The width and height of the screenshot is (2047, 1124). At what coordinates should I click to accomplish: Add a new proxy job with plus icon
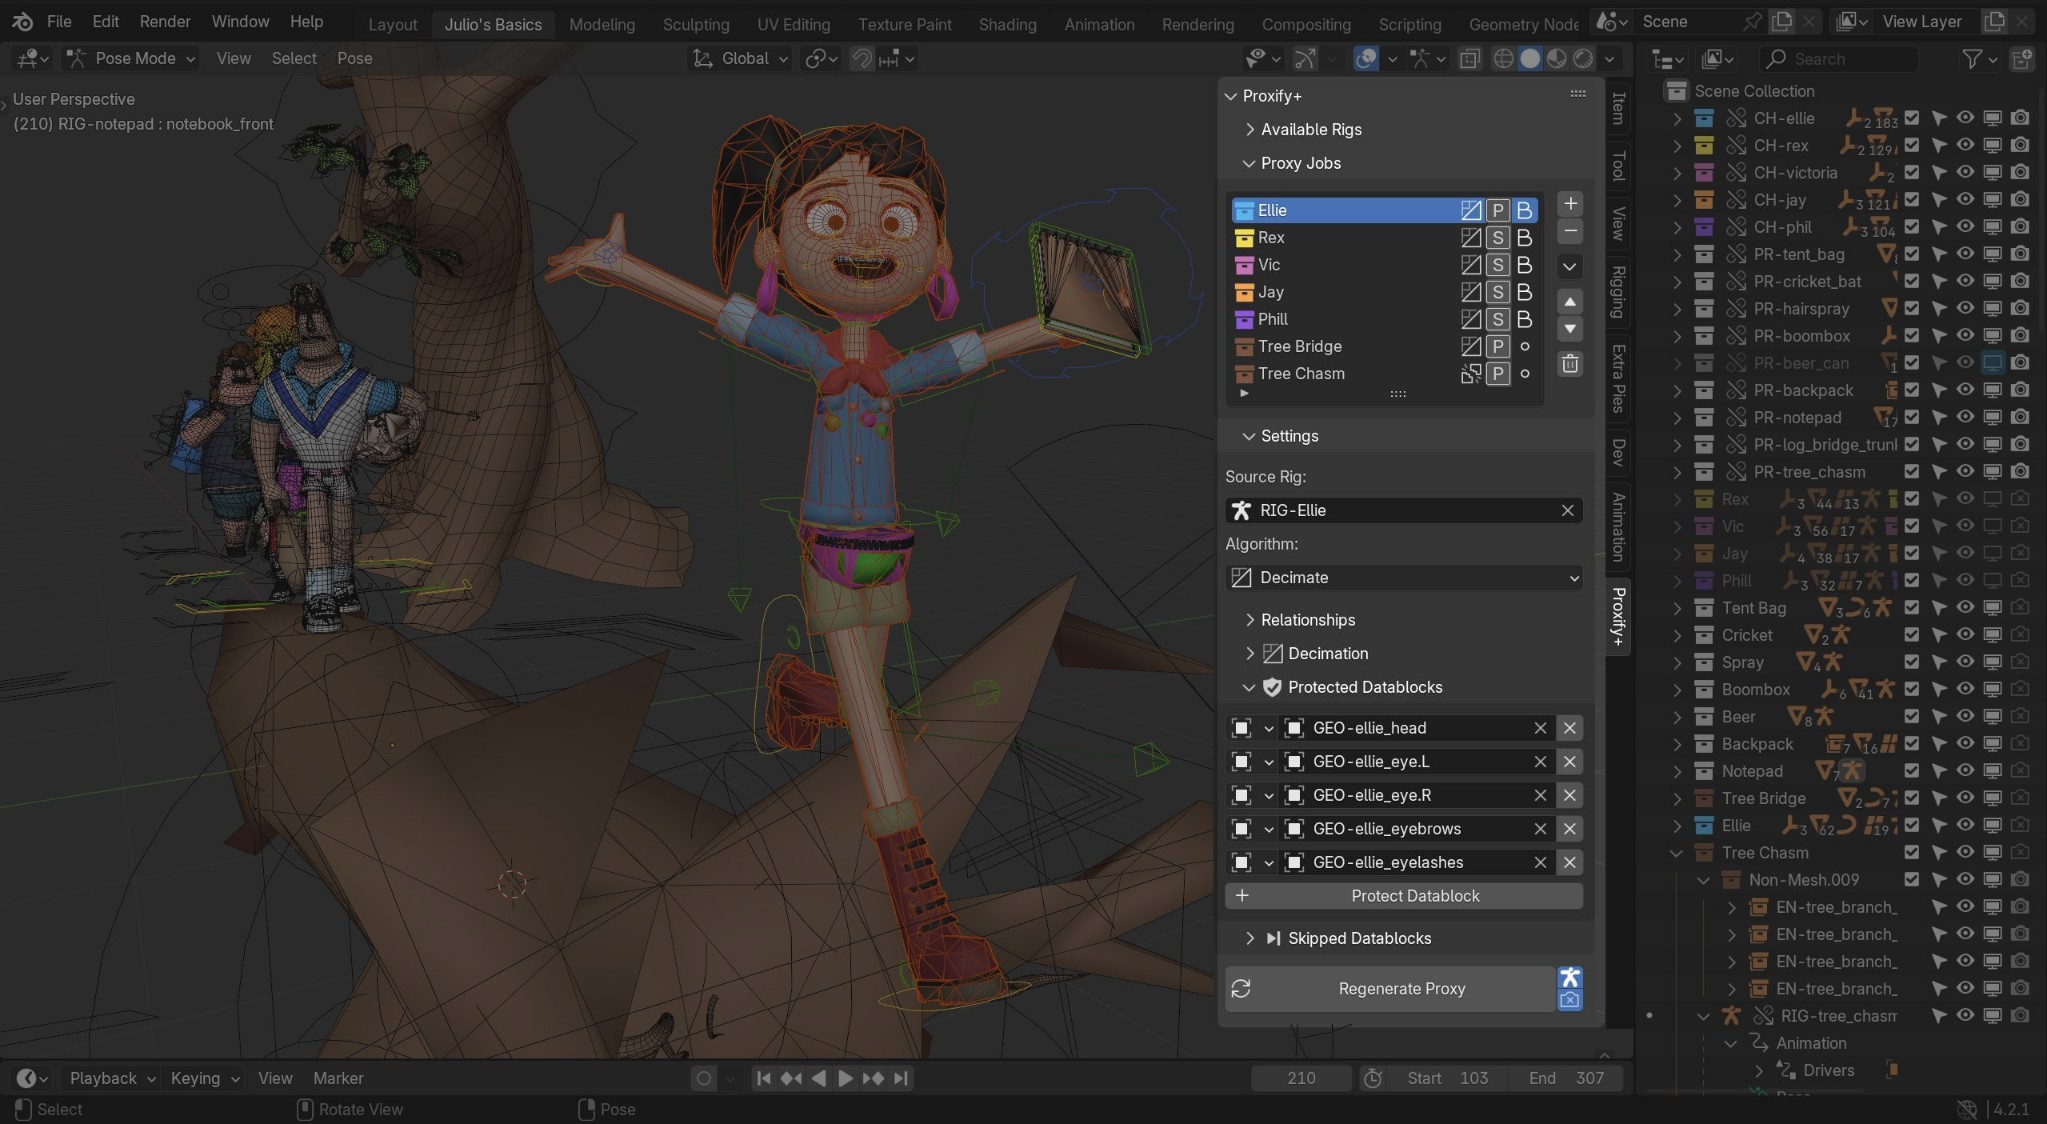coord(1570,204)
